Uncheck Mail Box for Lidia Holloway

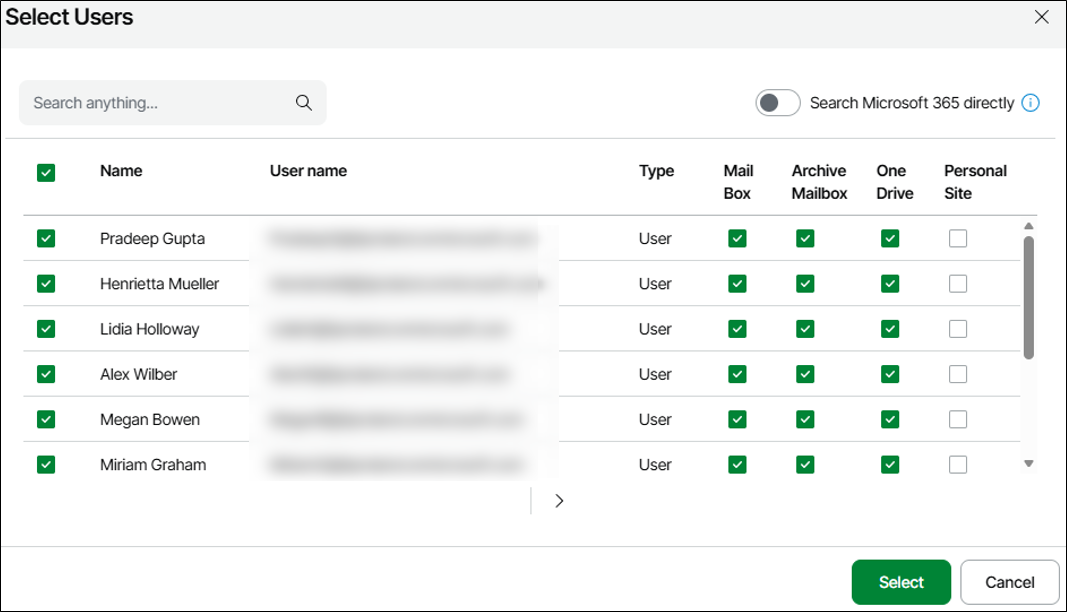tap(737, 329)
